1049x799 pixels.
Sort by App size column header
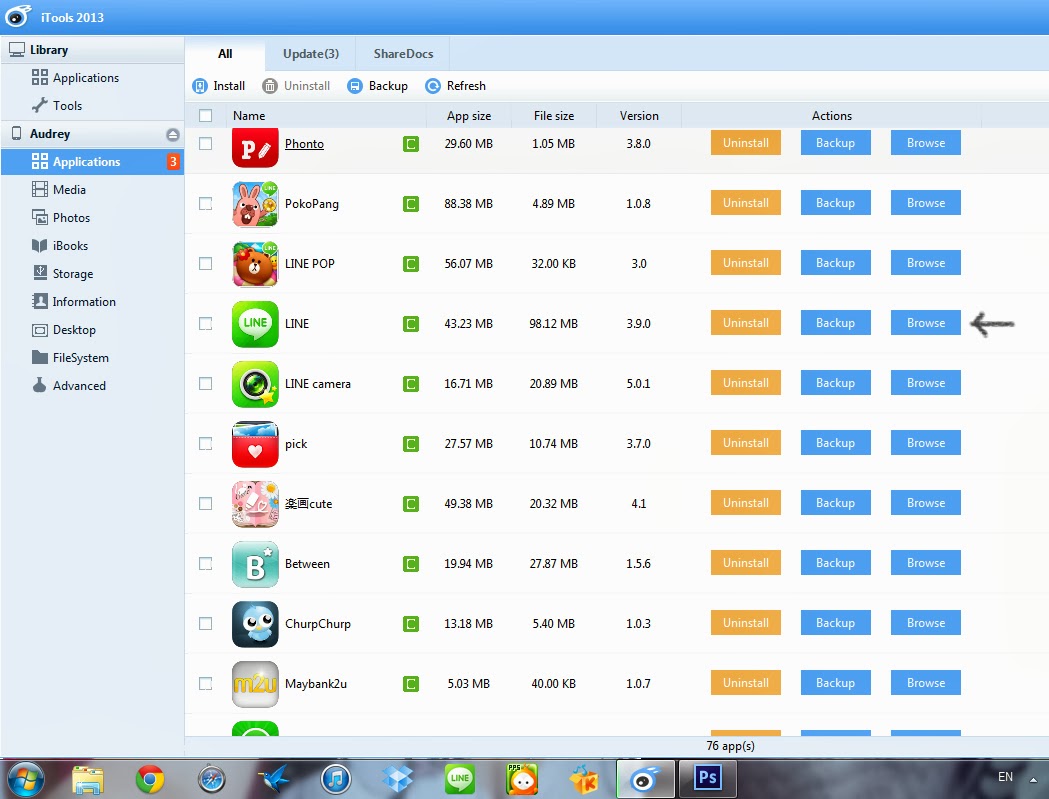469,116
